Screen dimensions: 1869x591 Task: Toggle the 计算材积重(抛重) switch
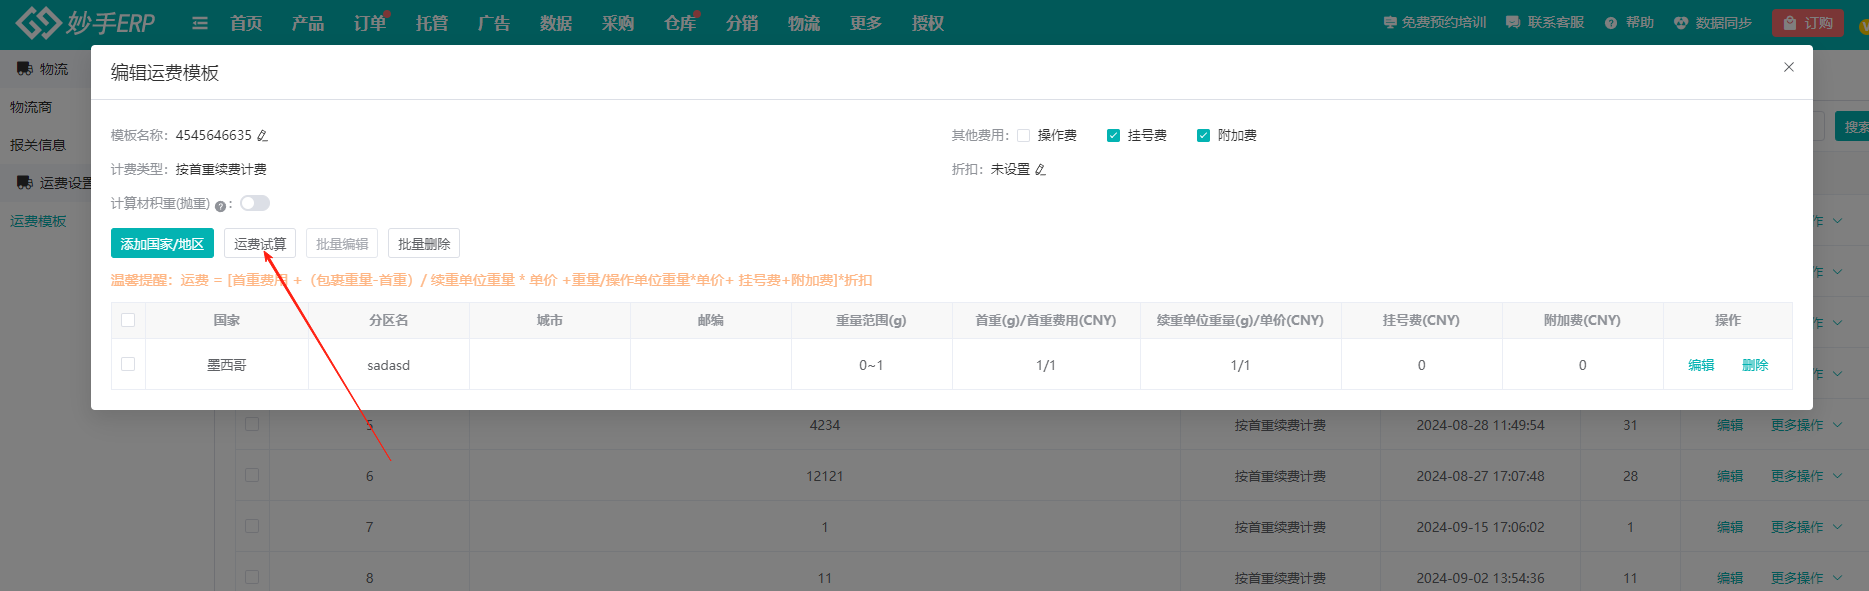[255, 203]
